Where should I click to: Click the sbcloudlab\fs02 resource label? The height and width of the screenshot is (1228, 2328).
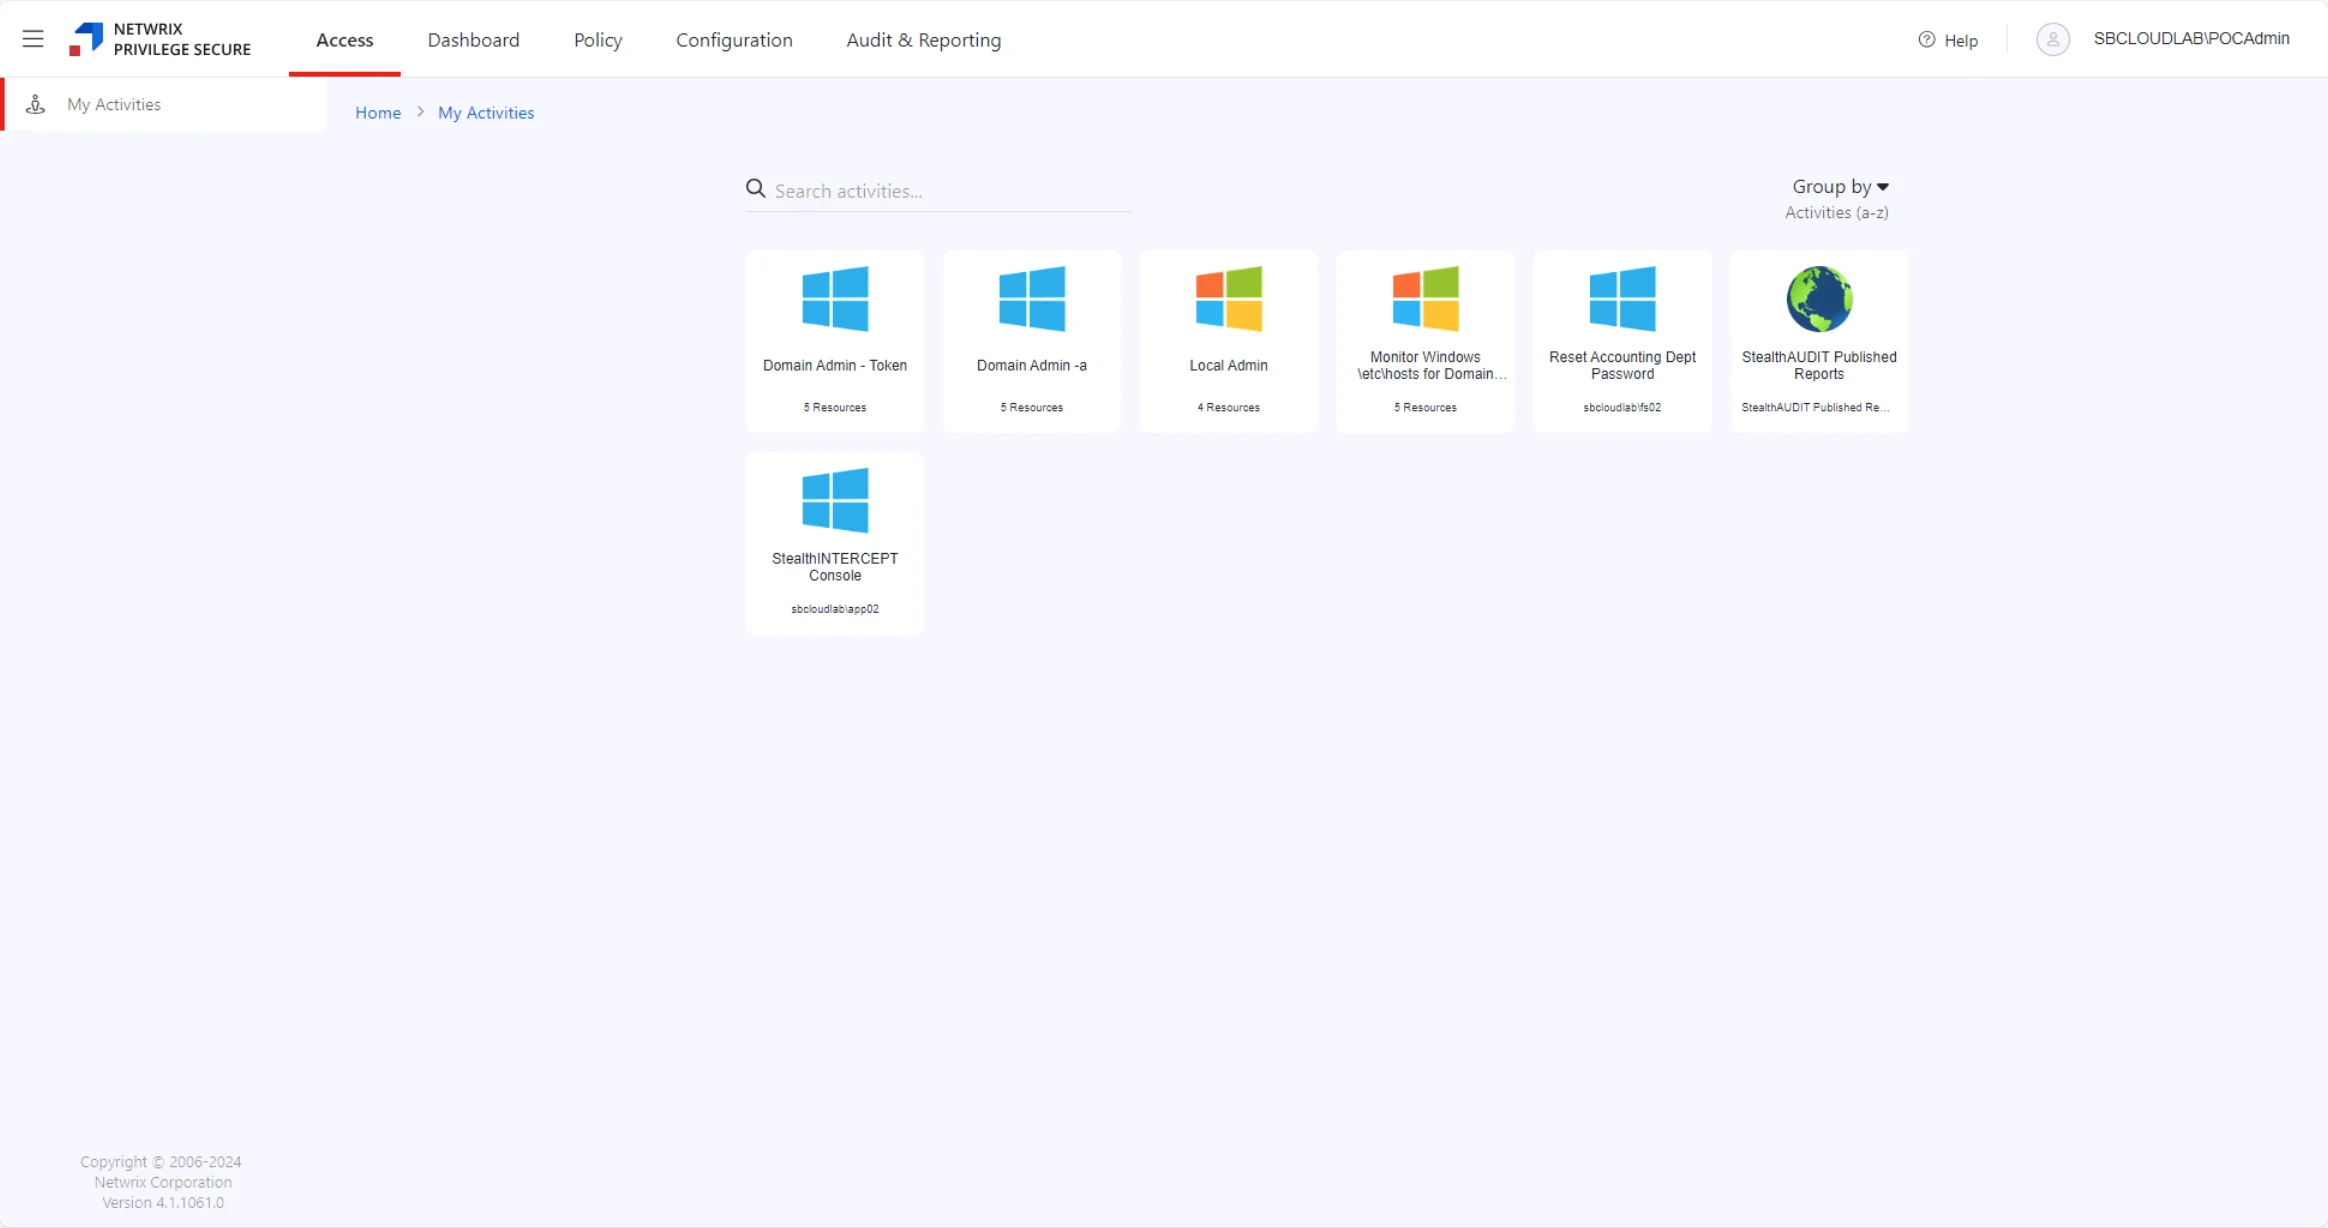(1622, 407)
